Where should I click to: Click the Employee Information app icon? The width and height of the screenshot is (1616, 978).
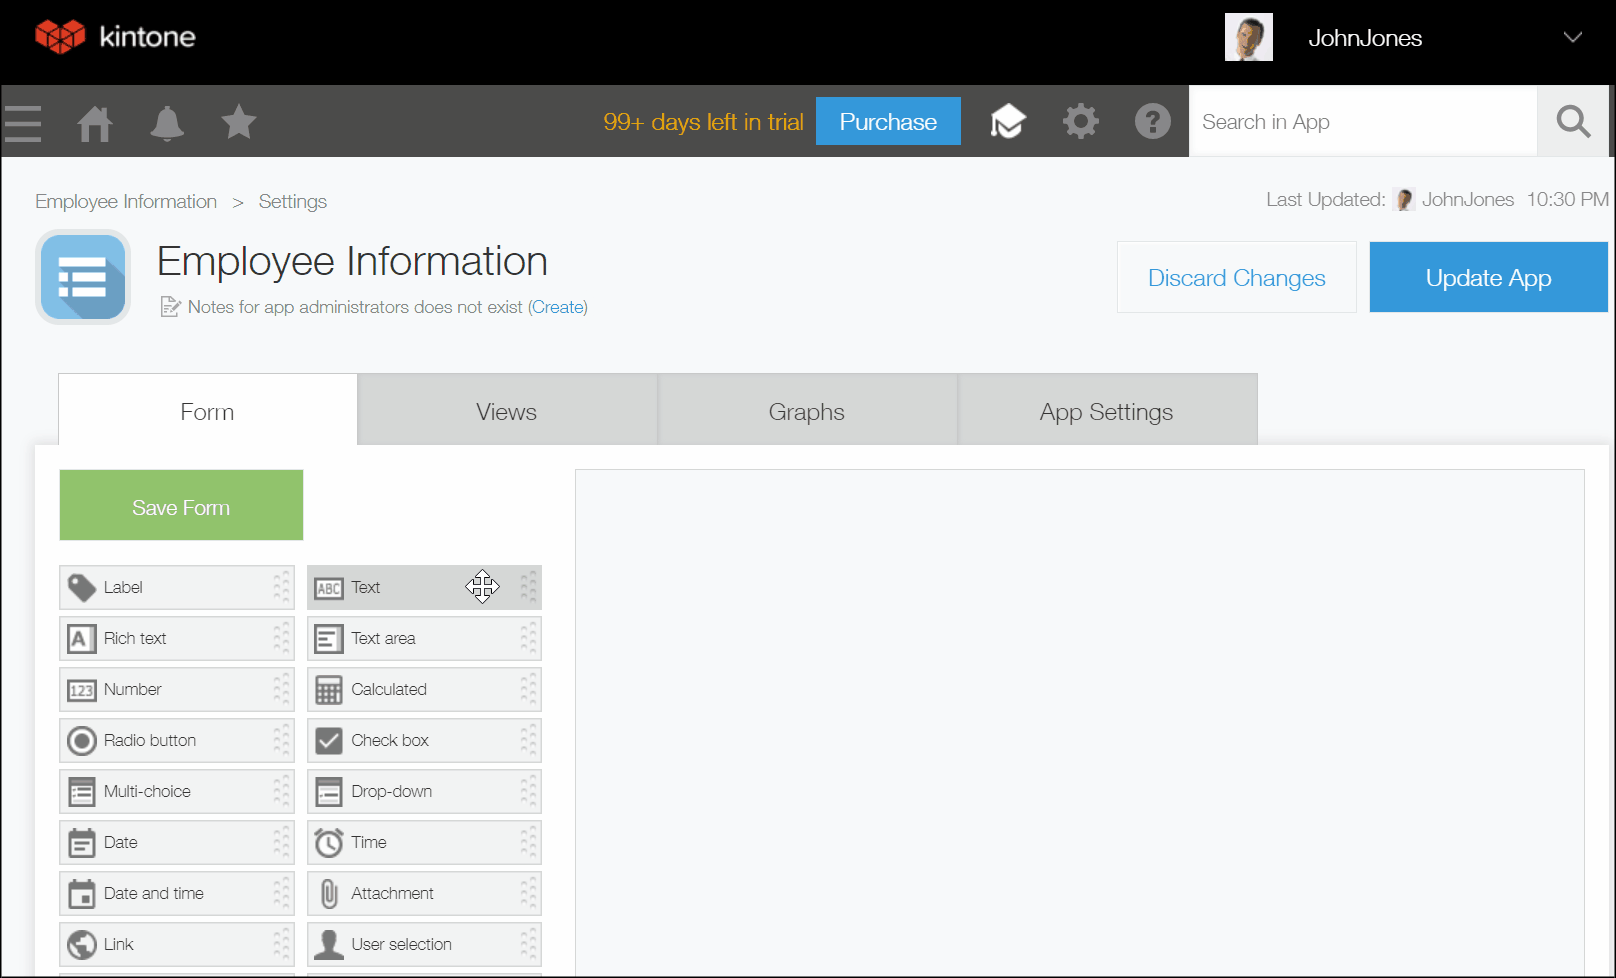[83, 277]
